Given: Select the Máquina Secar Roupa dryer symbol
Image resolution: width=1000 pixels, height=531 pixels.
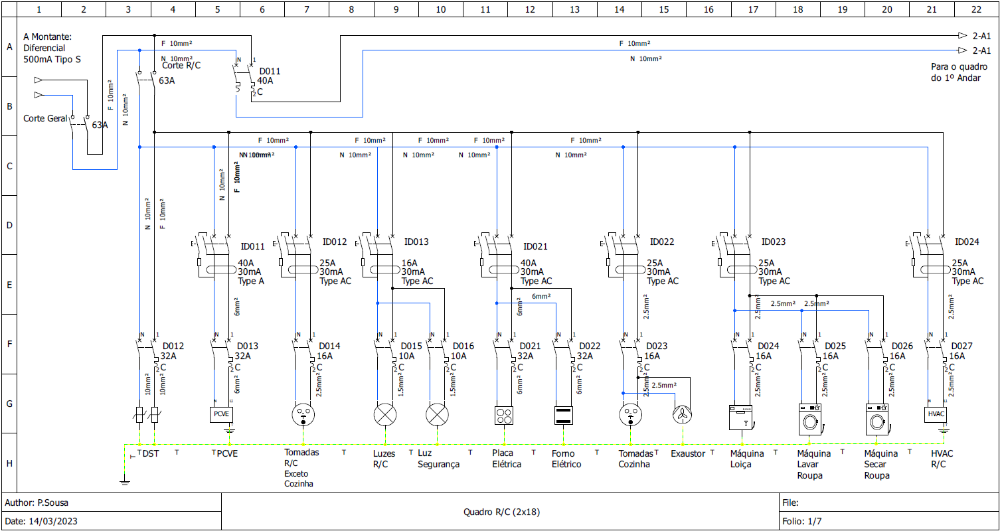Looking at the screenshot, I should tap(877, 415).
